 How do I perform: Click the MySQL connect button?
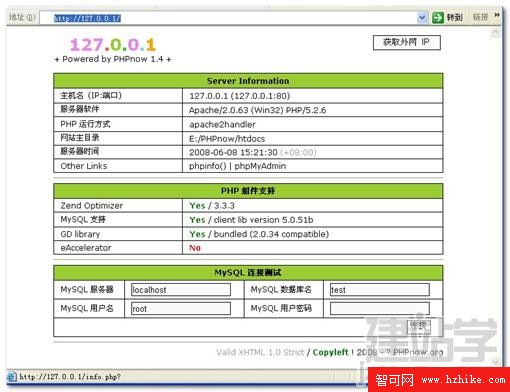pos(418,327)
